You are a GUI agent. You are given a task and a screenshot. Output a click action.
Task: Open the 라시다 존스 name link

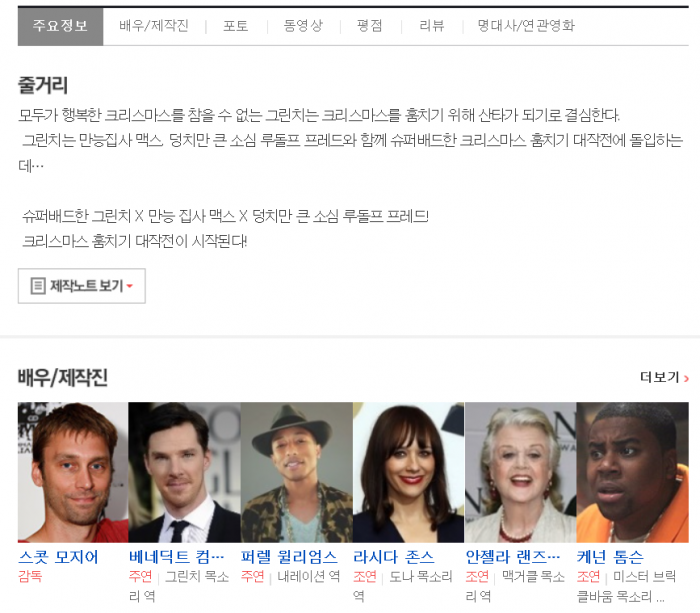(x=393, y=557)
